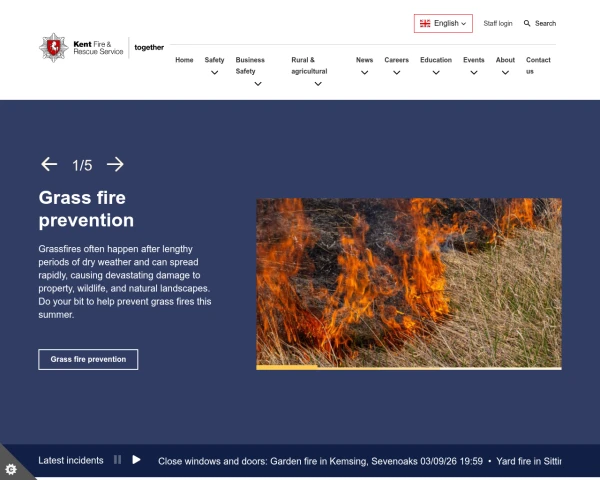Screen dimensions: 600x480
Task: Expand the News menu chevron
Action: click(x=365, y=73)
